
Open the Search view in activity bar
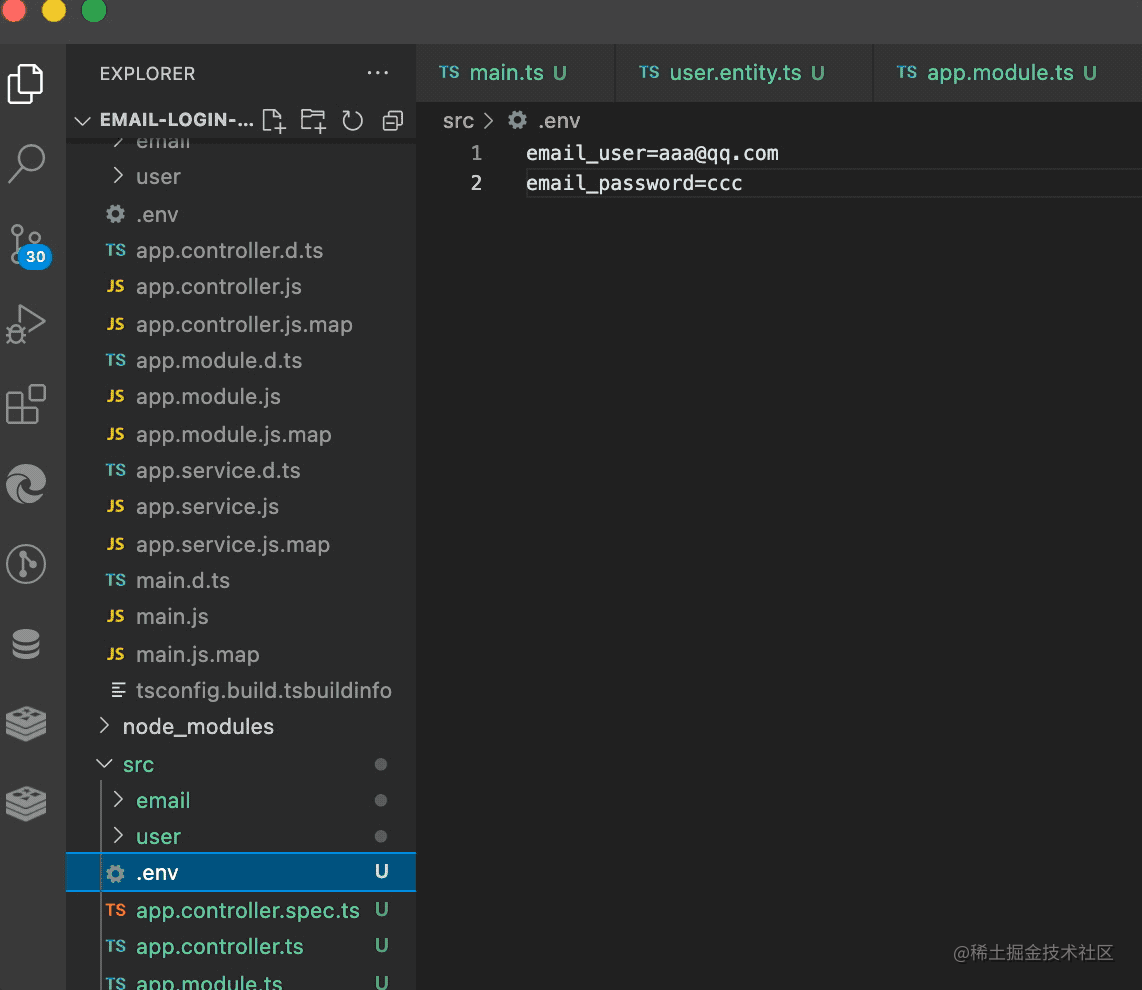click(26, 163)
